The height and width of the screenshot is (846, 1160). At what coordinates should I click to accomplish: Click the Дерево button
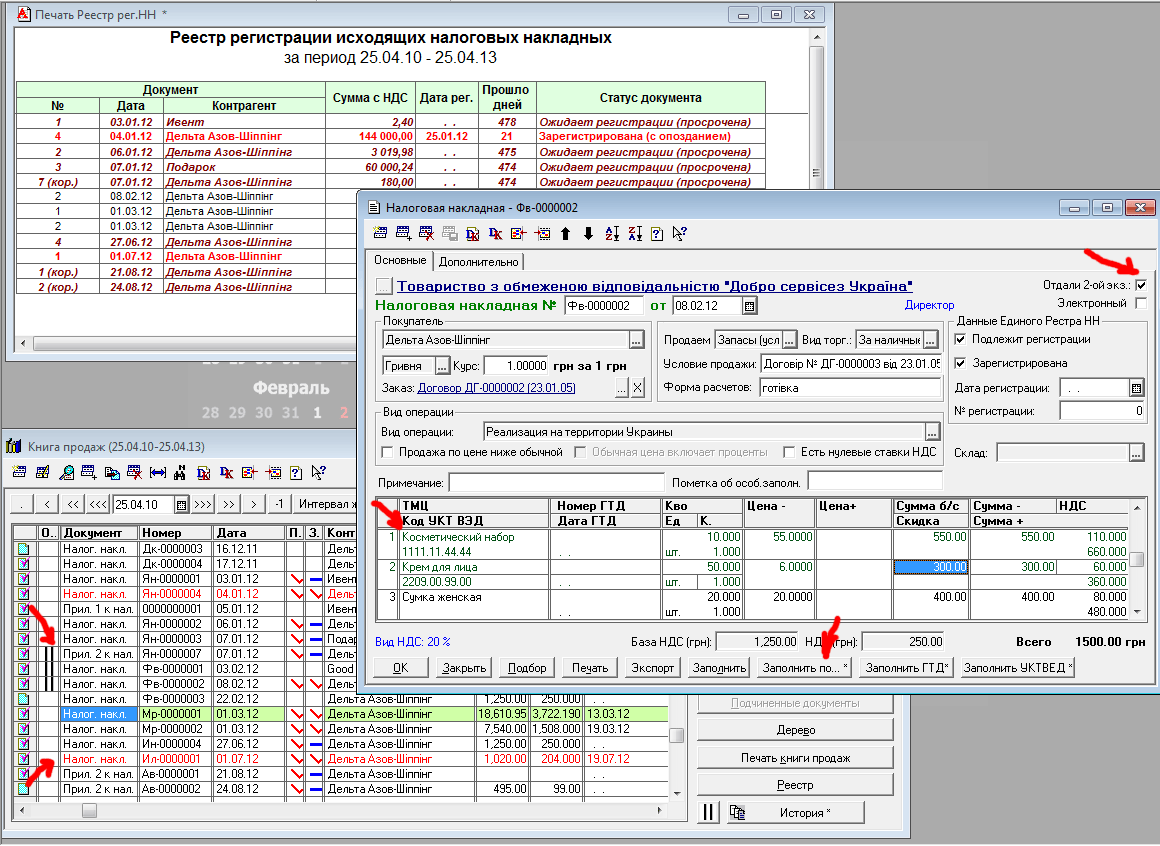(795, 730)
